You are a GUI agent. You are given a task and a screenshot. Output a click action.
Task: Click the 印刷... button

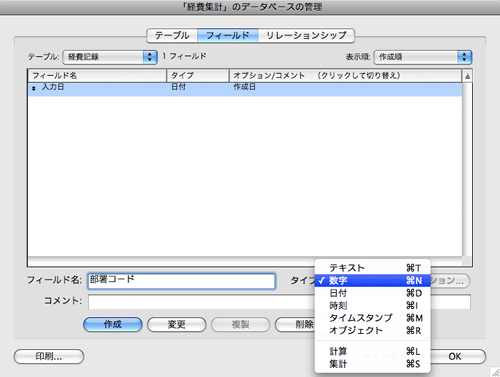click(49, 356)
